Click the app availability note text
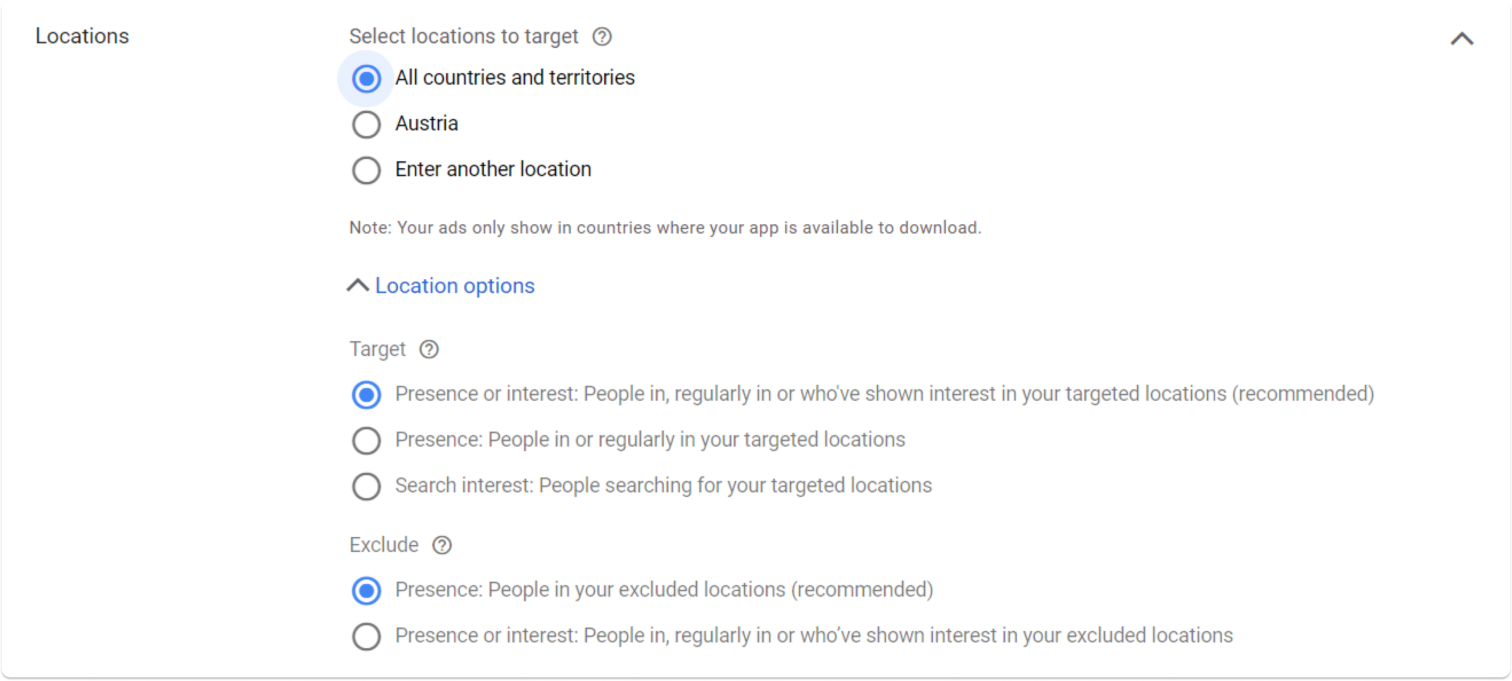The height and width of the screenshot is (681, 1512). pyautogui.click(x=665, y=227)
